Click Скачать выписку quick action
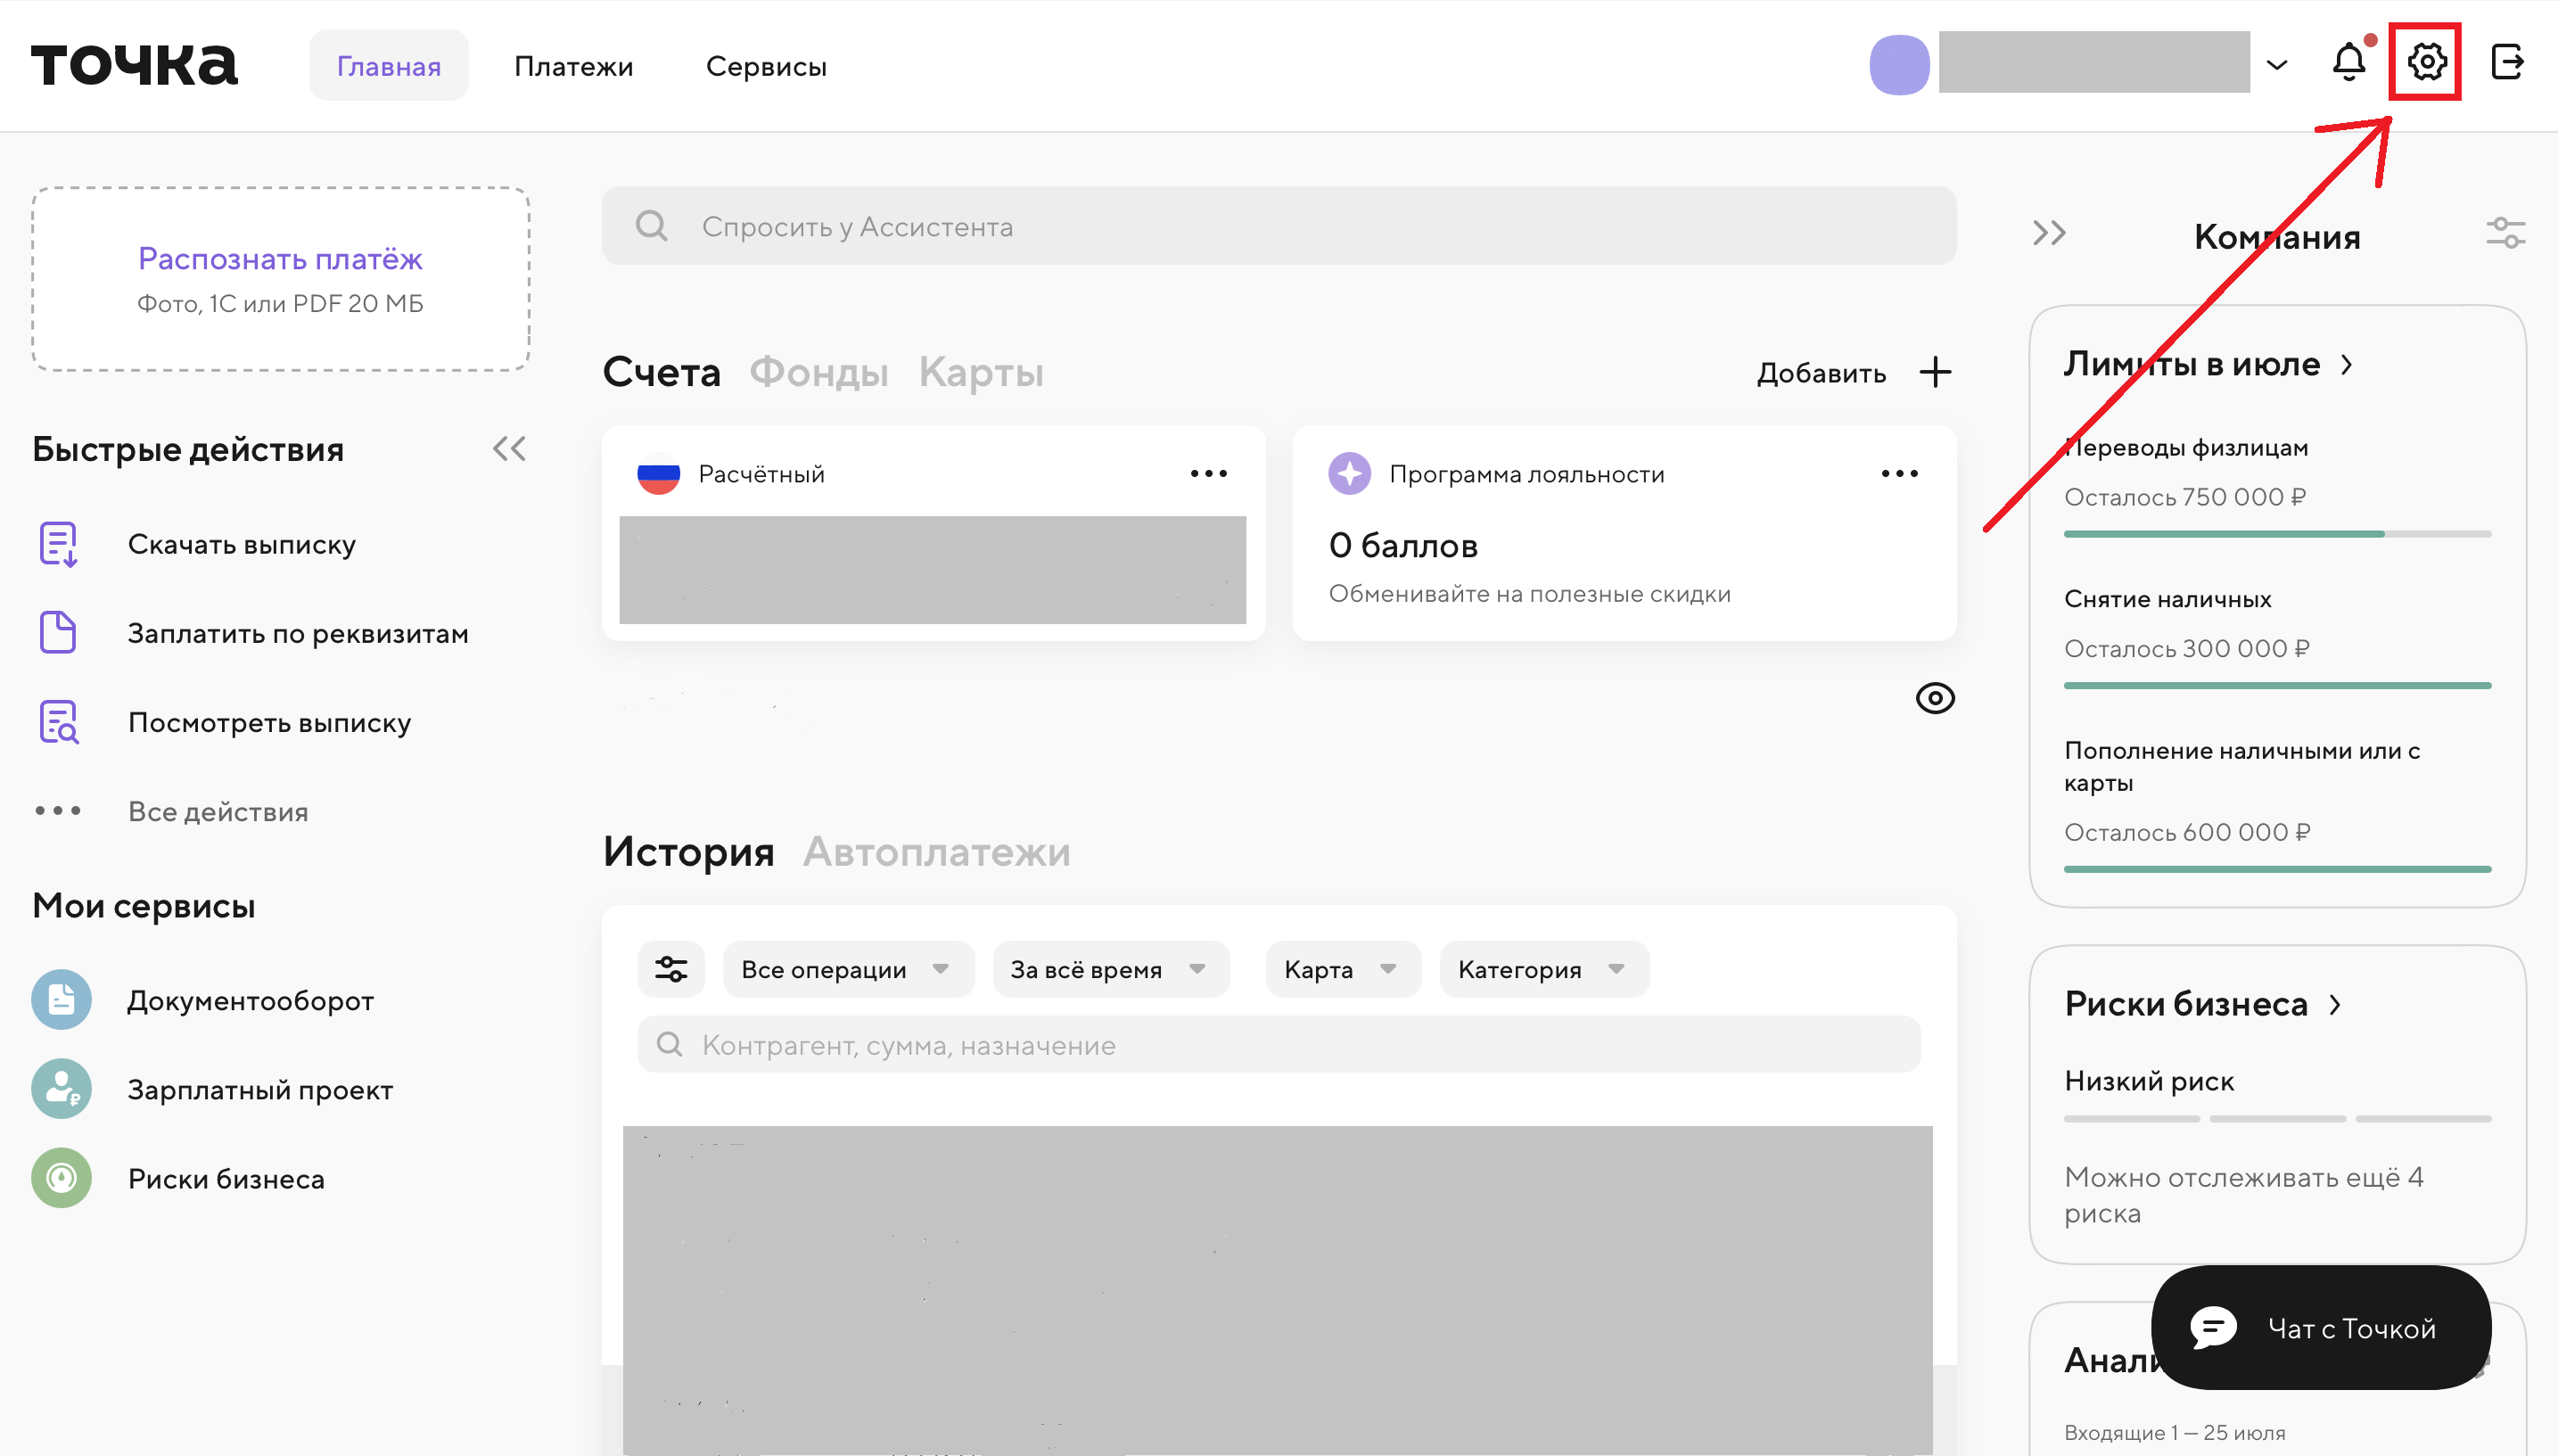The width and height of the screenshot is (2558, 1456). pyautogui.click(x=241, y=544)
